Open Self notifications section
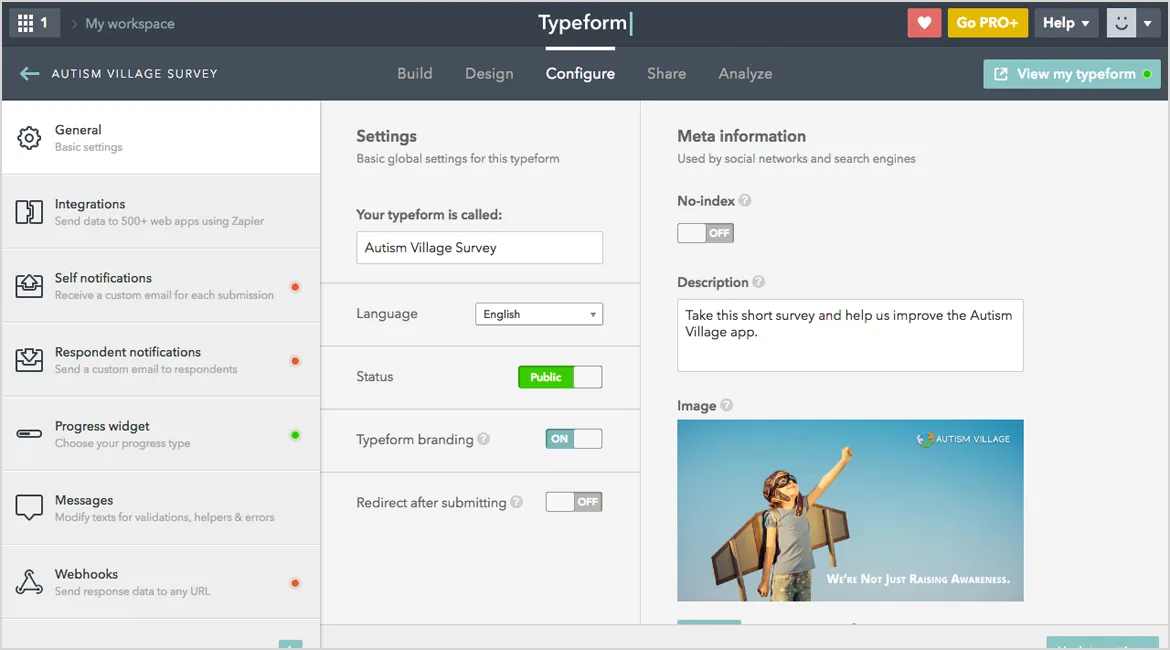The width and height of the screenshot is (1170, 650). [161, 286]
